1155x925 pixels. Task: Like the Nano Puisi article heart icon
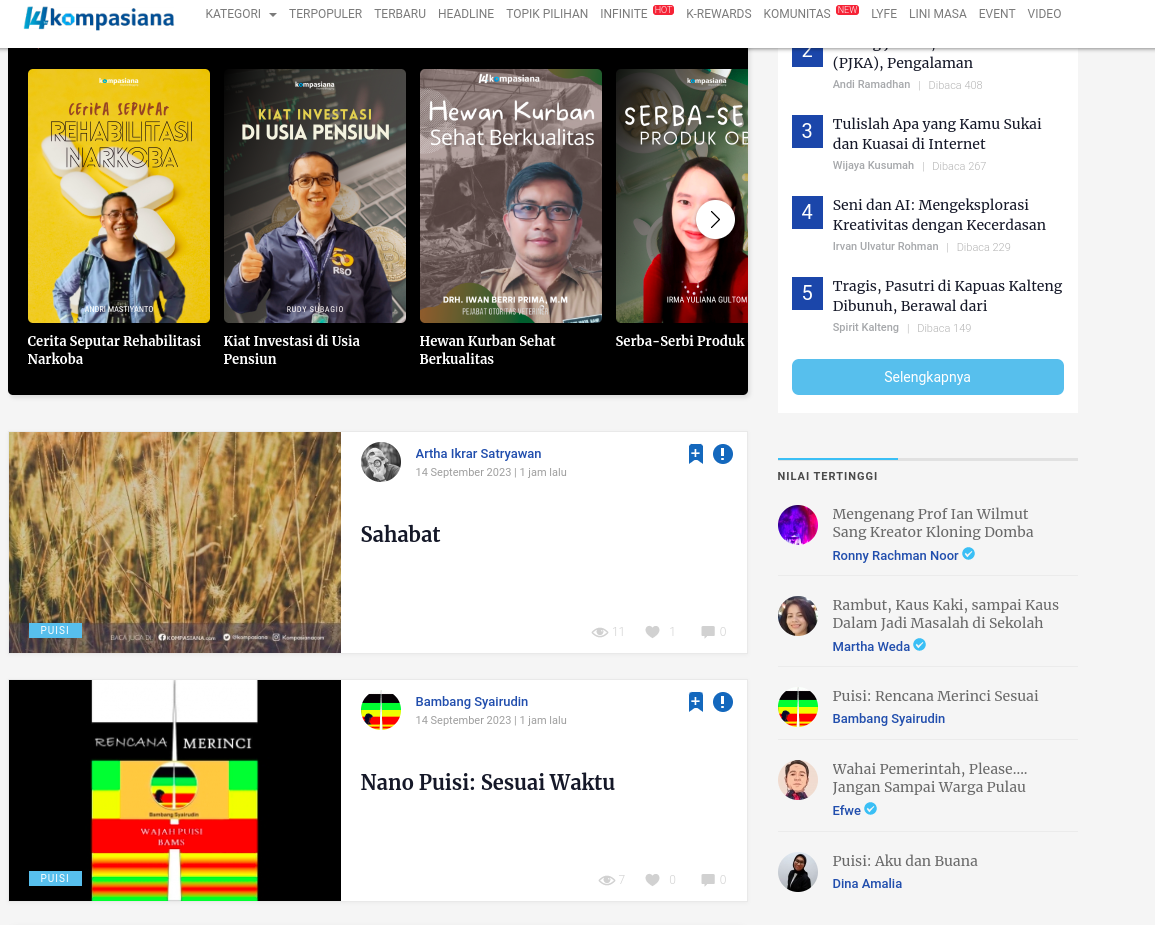653,880
